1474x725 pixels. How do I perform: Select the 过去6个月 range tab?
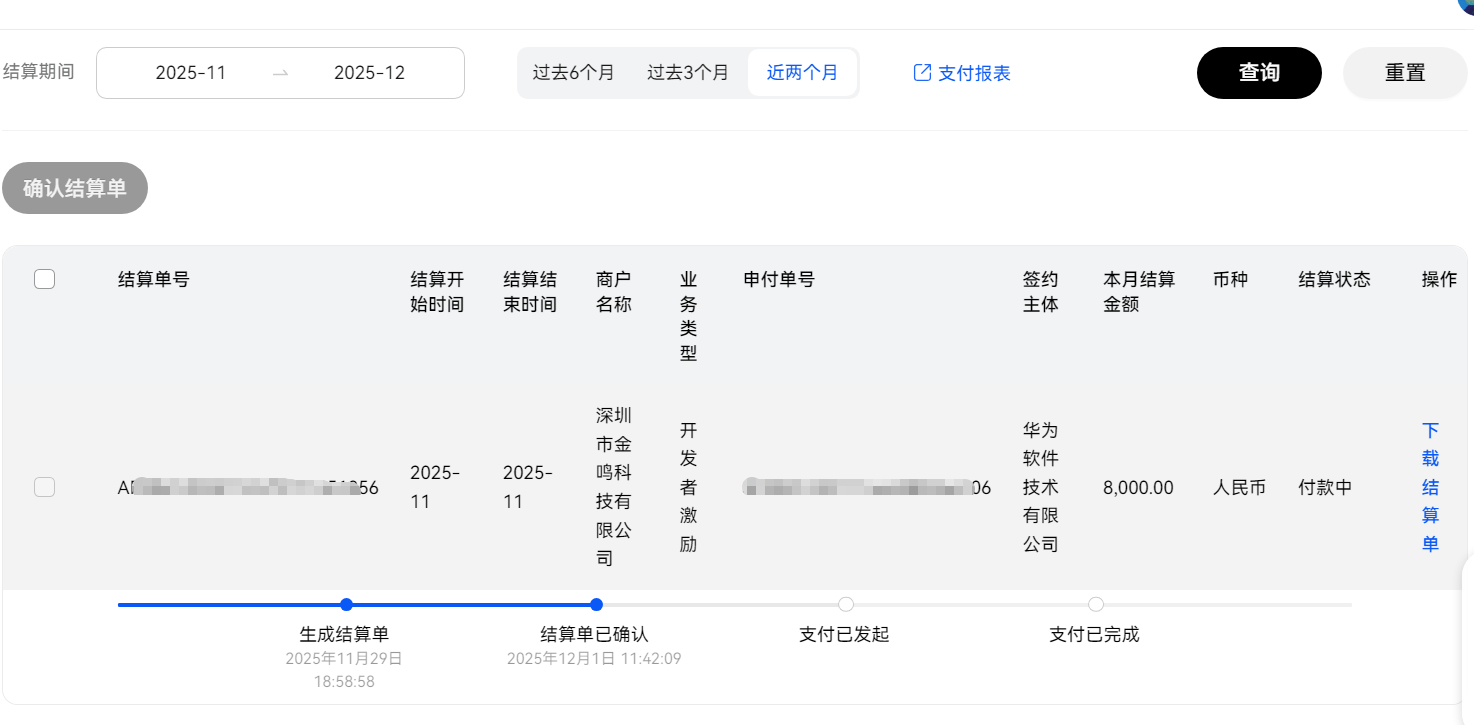tap(573, 73)
